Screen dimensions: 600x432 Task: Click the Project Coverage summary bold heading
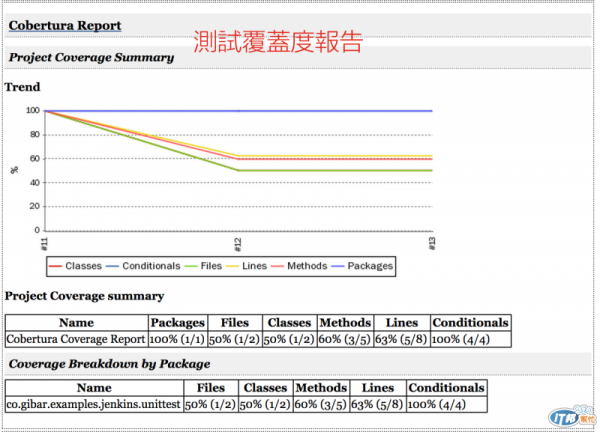tap(85, 296)
